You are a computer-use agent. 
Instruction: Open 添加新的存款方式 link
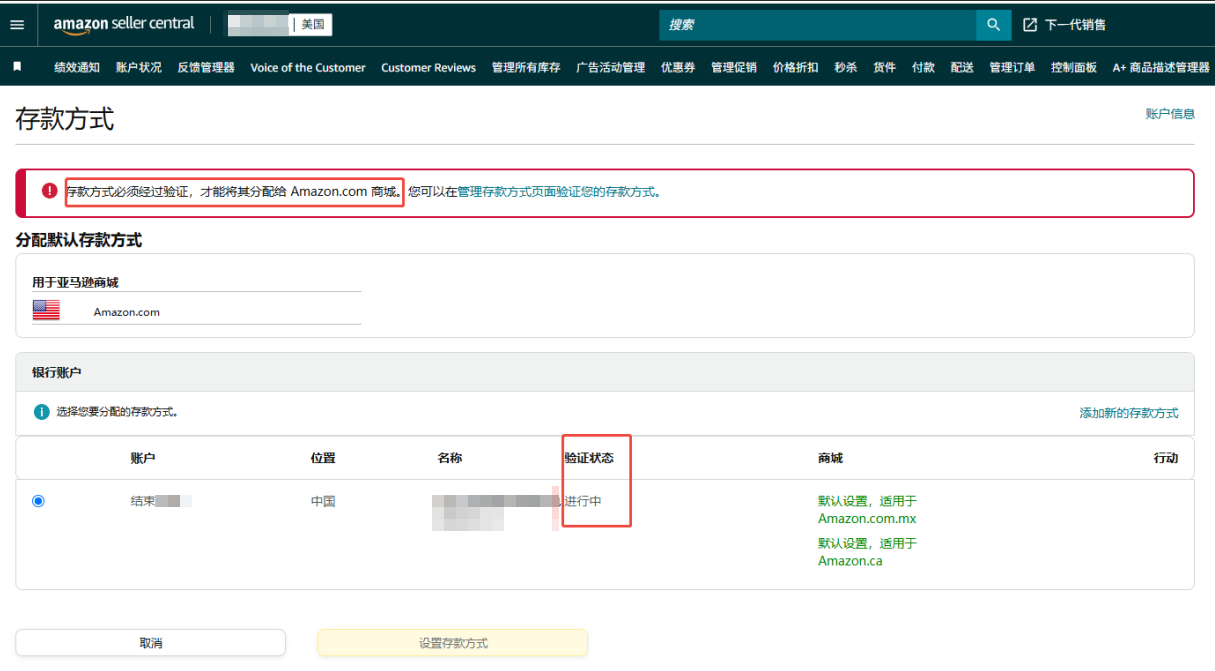1128,413
